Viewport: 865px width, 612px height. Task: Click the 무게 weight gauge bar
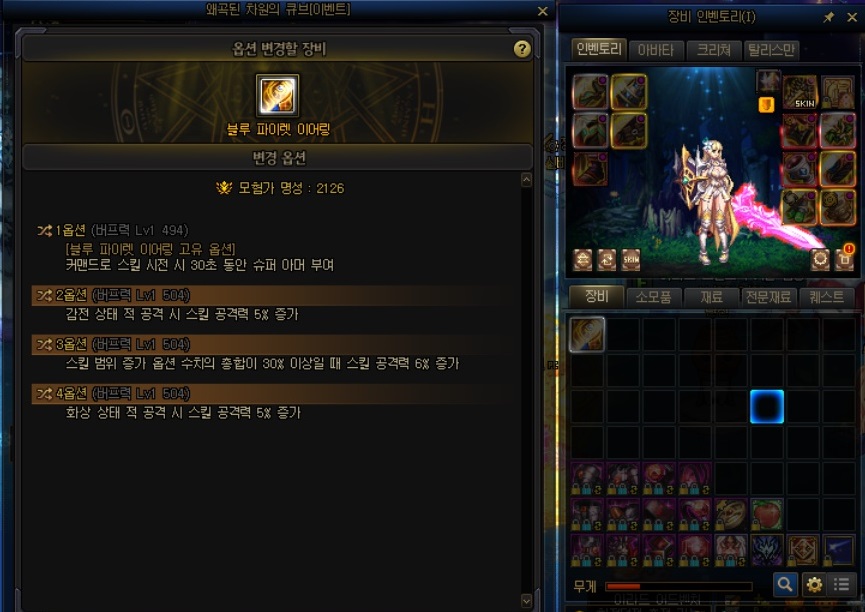click(x=679, y=587)
